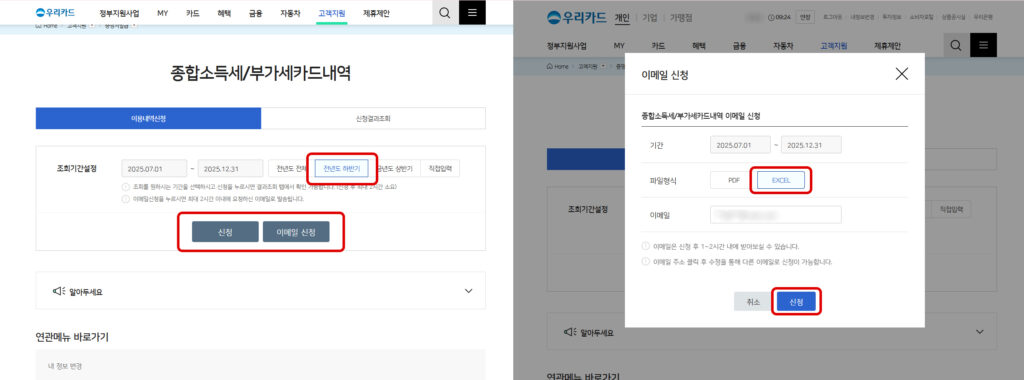Viewport: 1024px width, 380px height.
Task: Expand 알아두세요 chevron on the left page
Action: [x=468, y=291]
